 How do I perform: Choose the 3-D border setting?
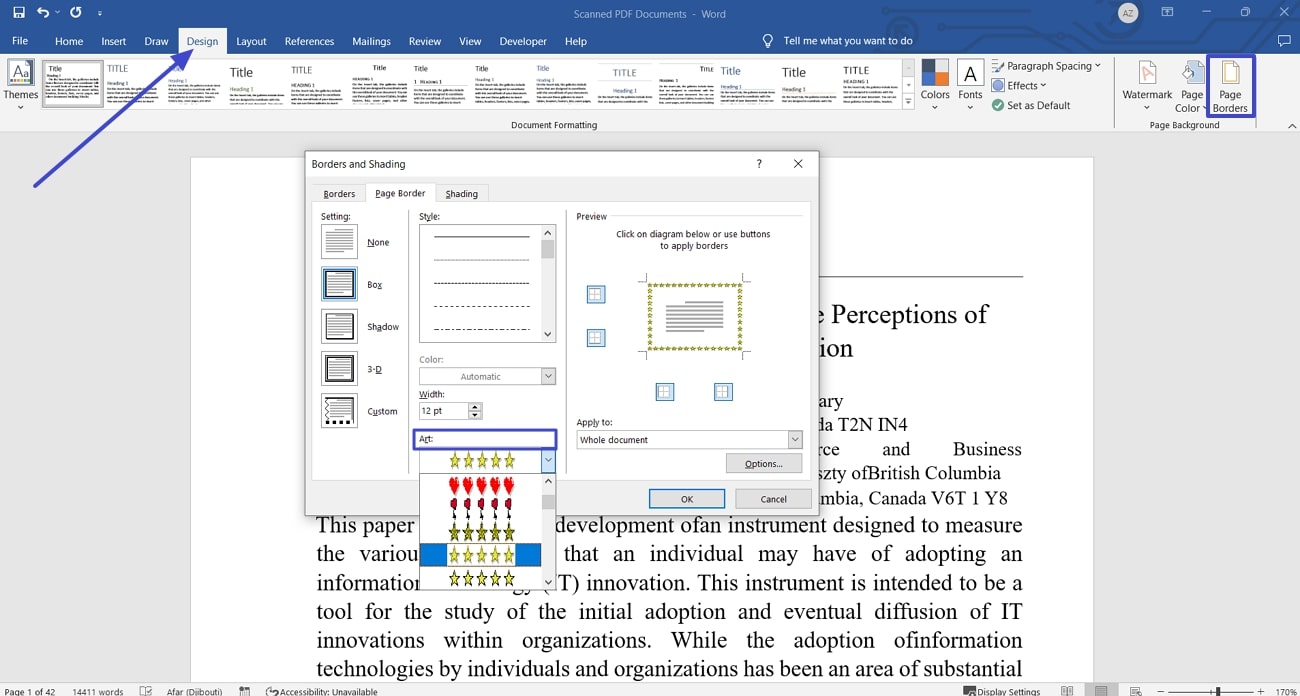(340, 369)
